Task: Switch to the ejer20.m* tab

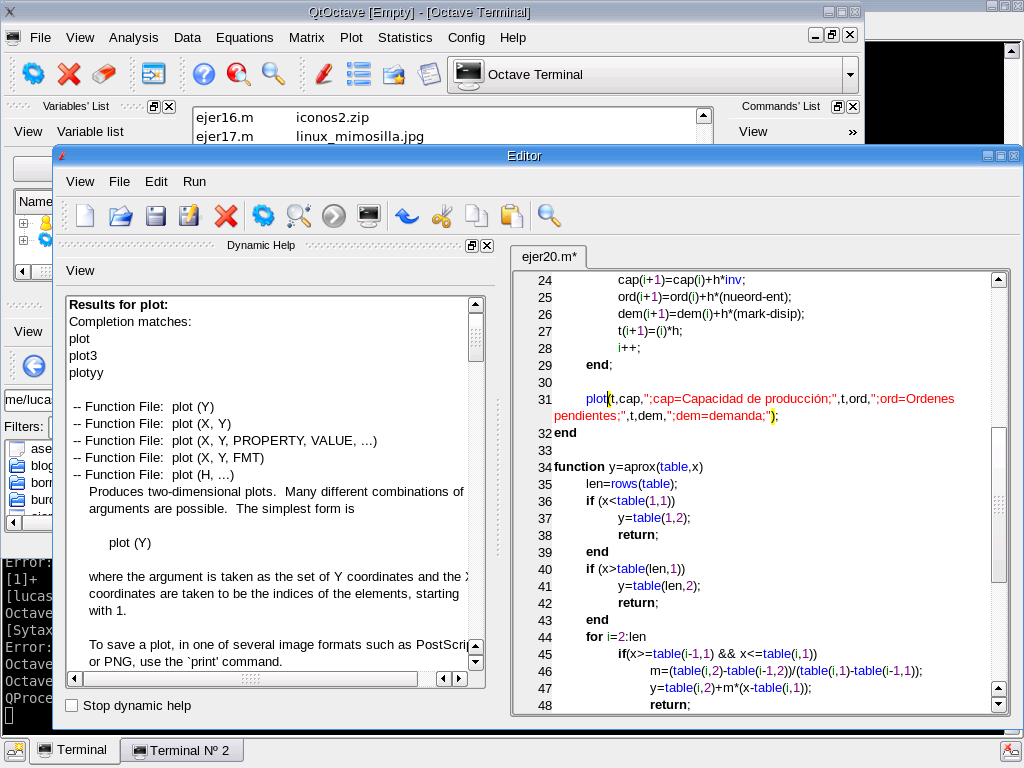Action: coord(549,257)
